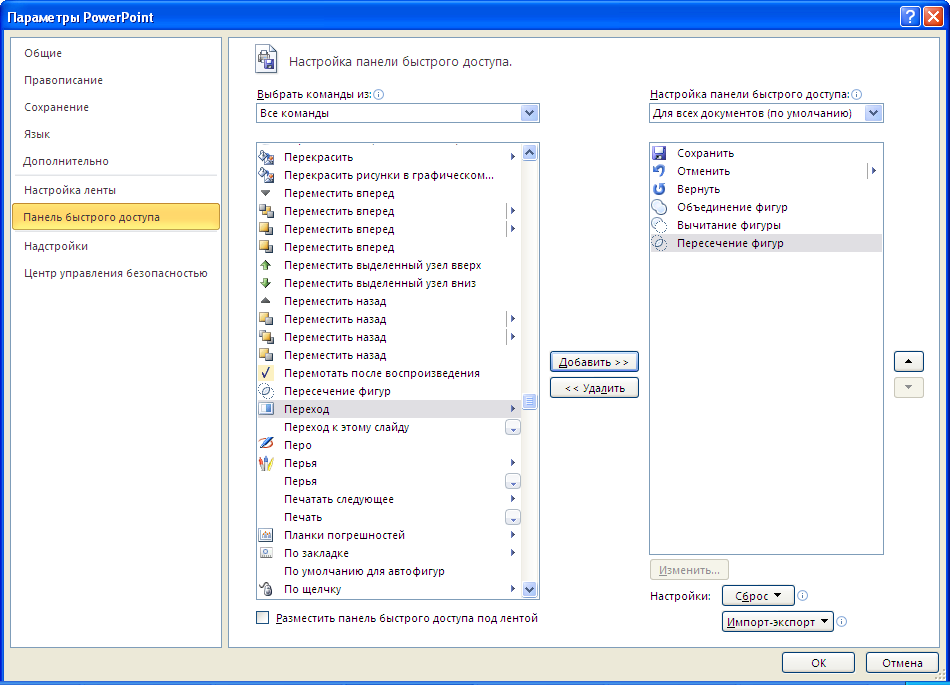Select the Перо pen icon
The height and width of the screenshot is (685, 950).
click(x=266, y=445)
